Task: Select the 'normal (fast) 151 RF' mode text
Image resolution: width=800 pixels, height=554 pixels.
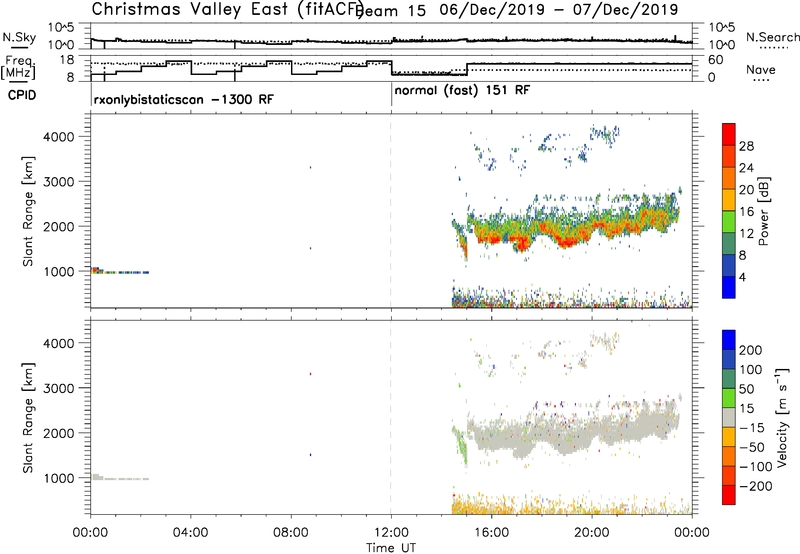Action: point(462,91)
